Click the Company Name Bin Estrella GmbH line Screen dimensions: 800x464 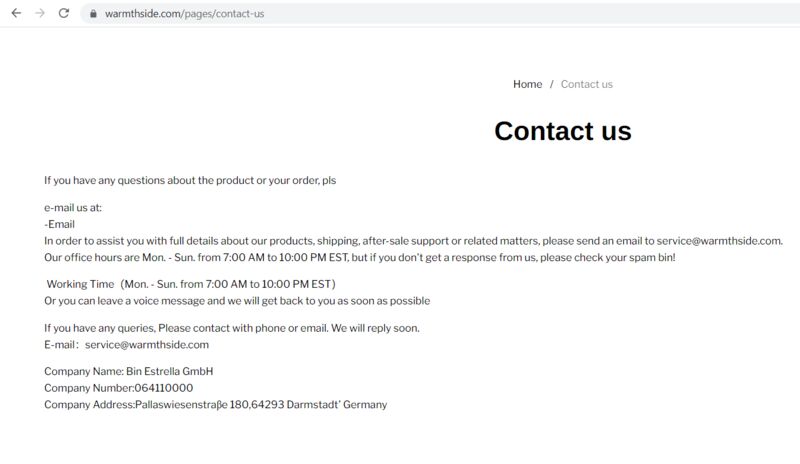click(129, 372)
